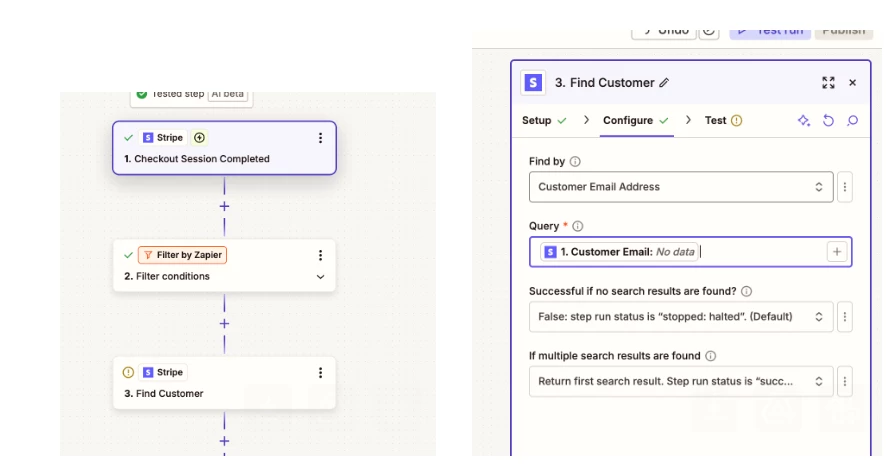Open the no search results dropdown
886x470 pixels.
[x=681, y=317]
